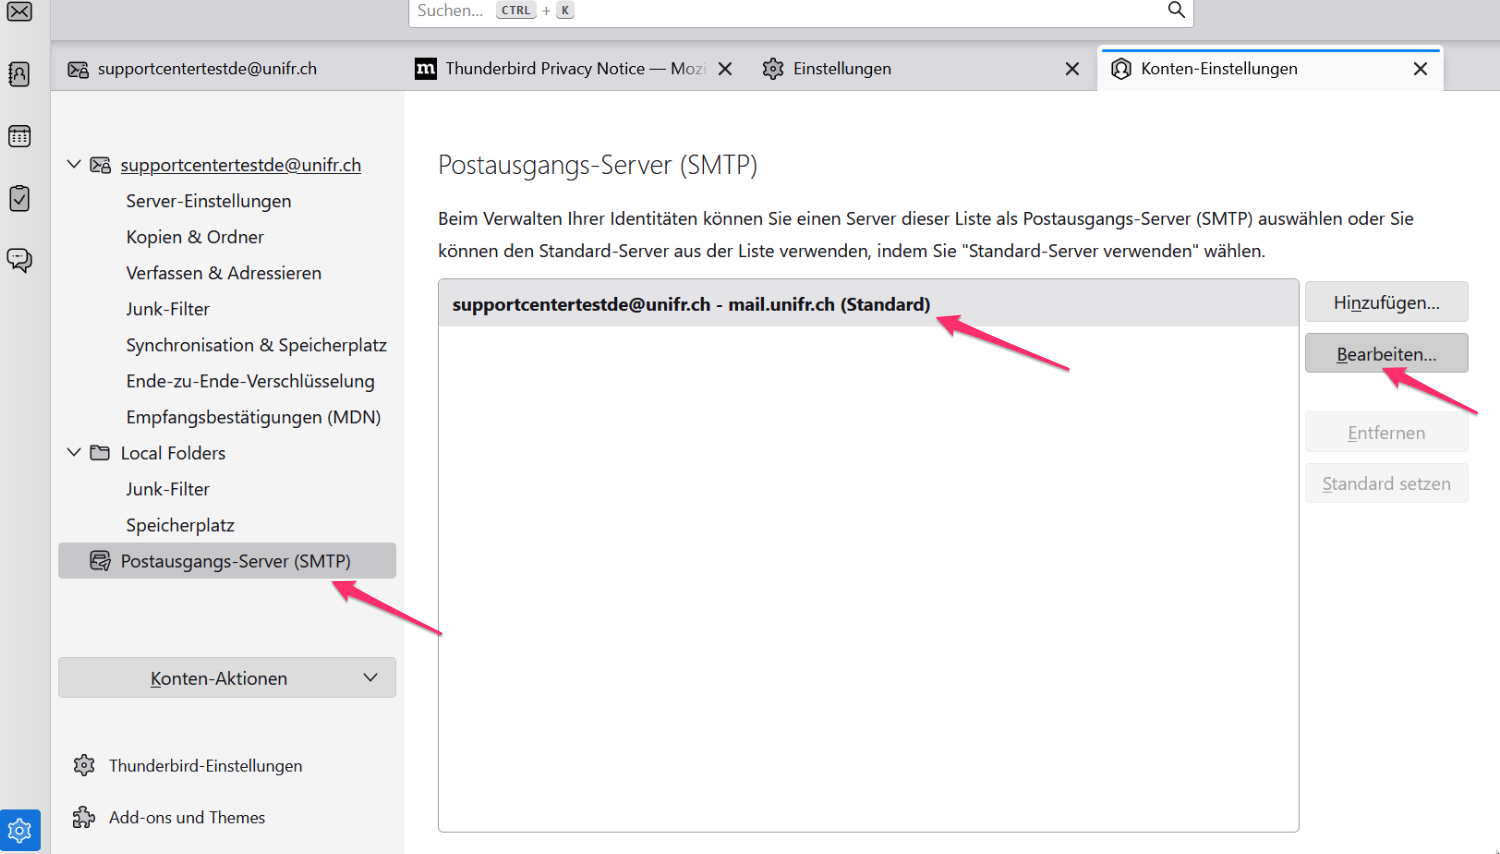Close the Einstellungen tab
Viewport: 1500px width, 854px height.
(1072, 69)
